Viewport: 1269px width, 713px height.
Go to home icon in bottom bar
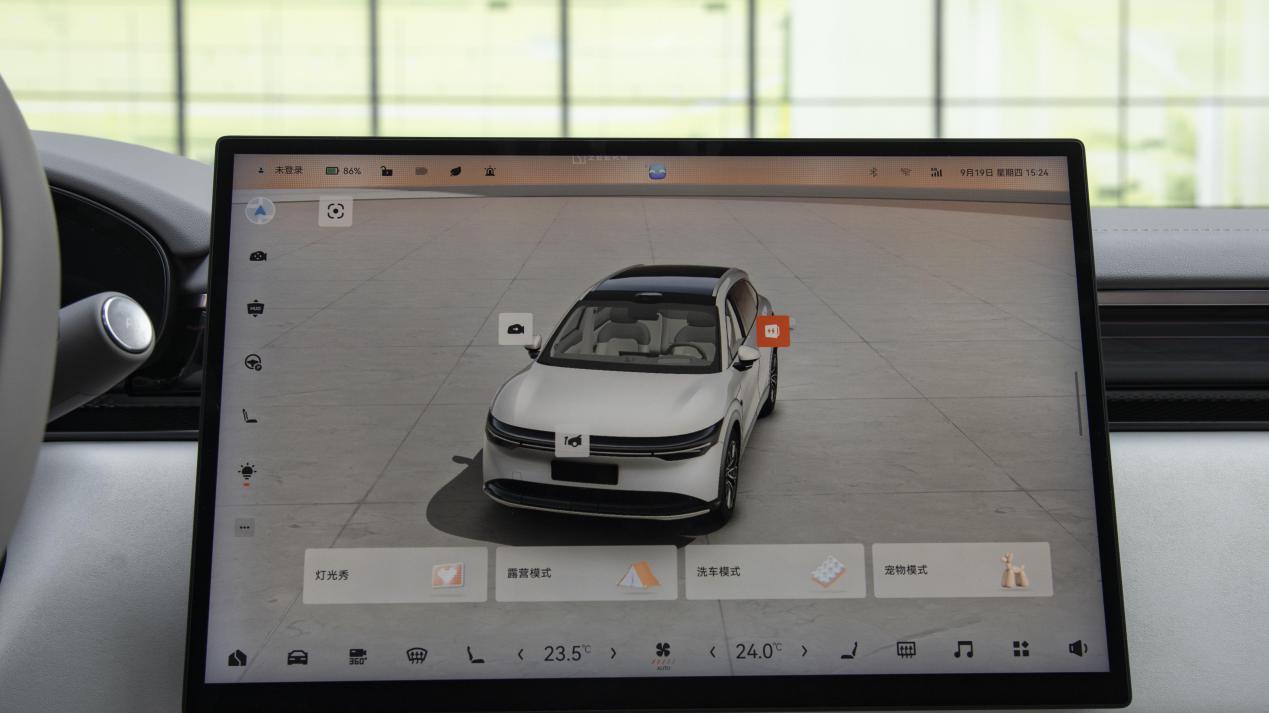[237, 658]
